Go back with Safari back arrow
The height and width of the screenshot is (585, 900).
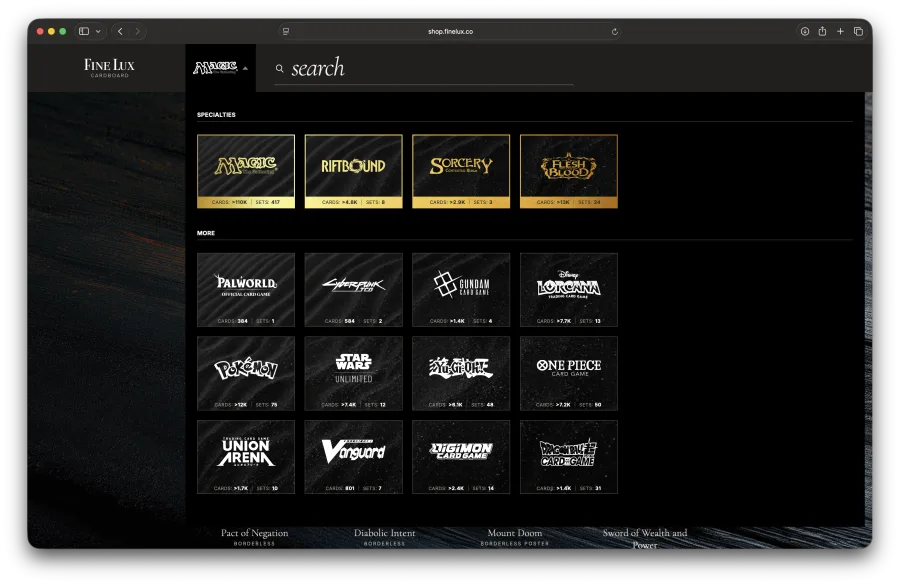(120, 32)
